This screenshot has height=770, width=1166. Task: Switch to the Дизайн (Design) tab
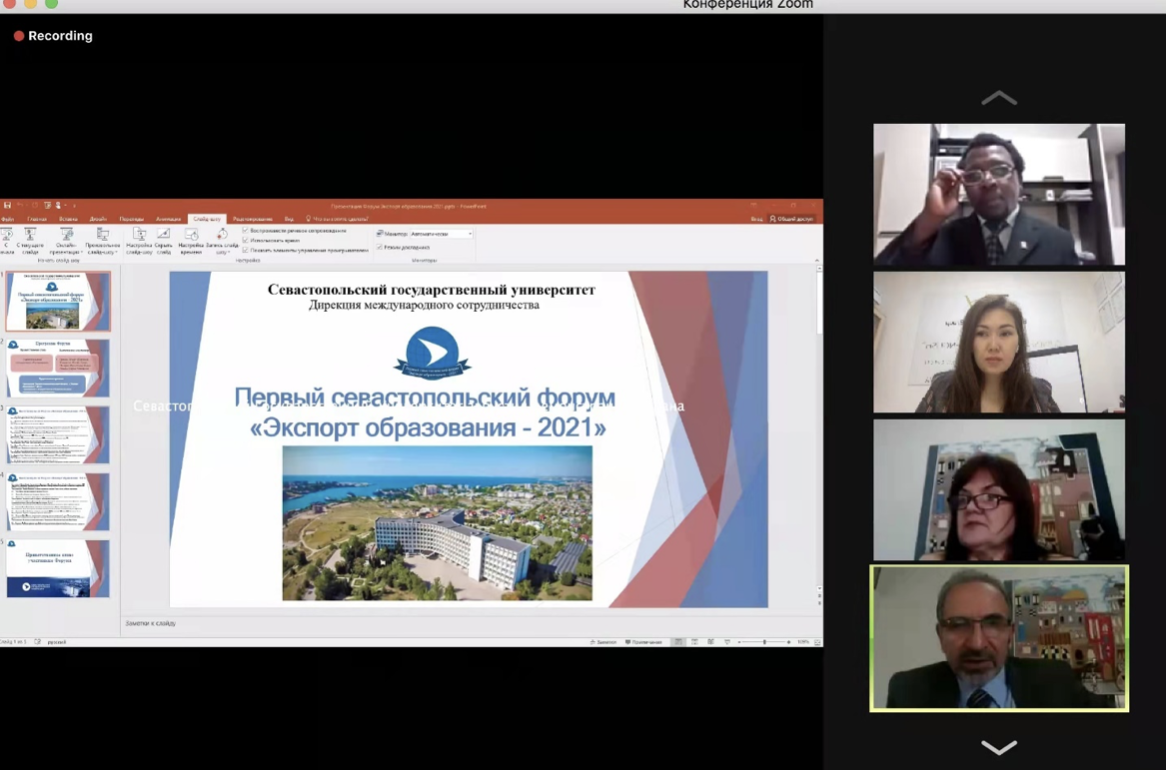tap(98, 219)
